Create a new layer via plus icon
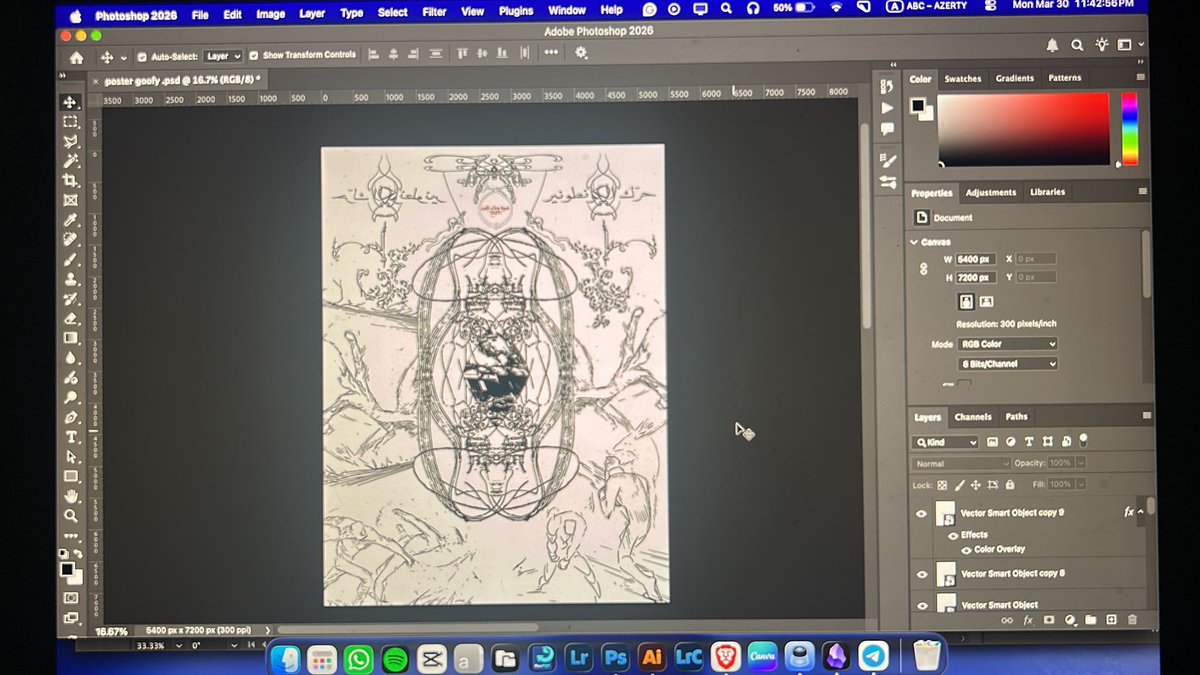 coord(1111,620)
